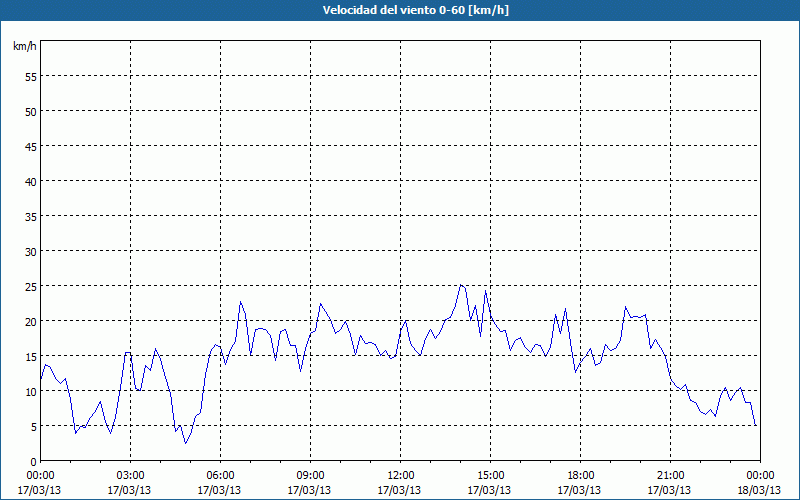
Task: Click the "17/03/13" date under 03:00
Action: (x=129, y=490)
